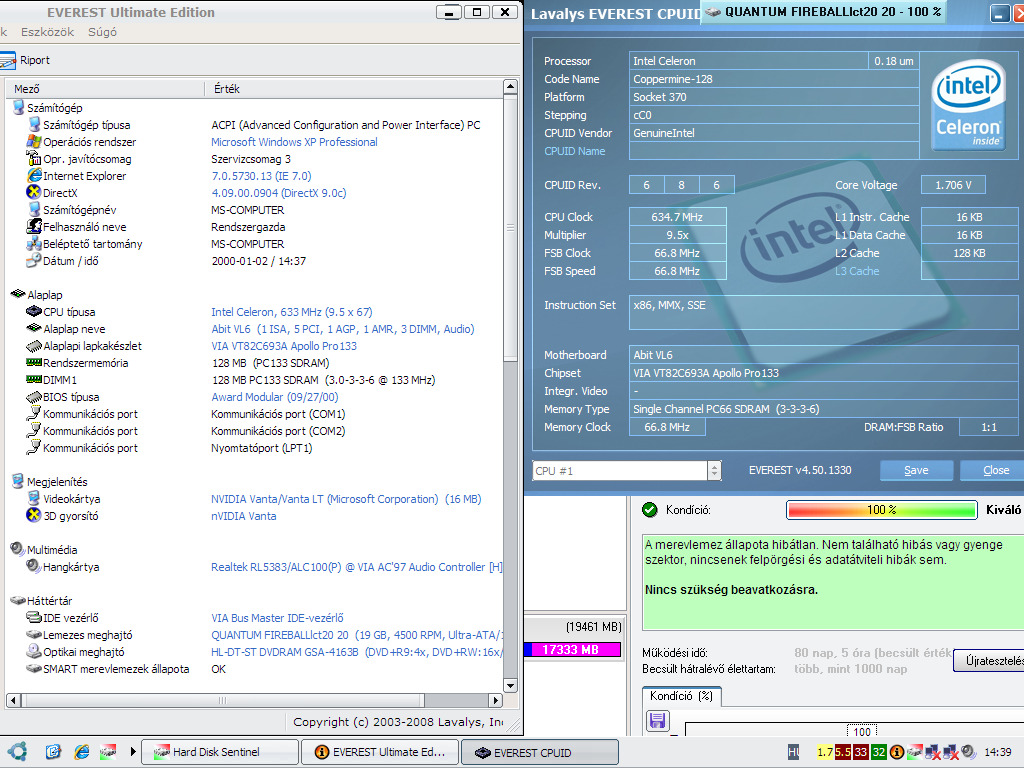The width and height of the screenshot is (1024, 768).
Task: Click the Optikai meghajtó disc icon
Action: tap(34, 651)
